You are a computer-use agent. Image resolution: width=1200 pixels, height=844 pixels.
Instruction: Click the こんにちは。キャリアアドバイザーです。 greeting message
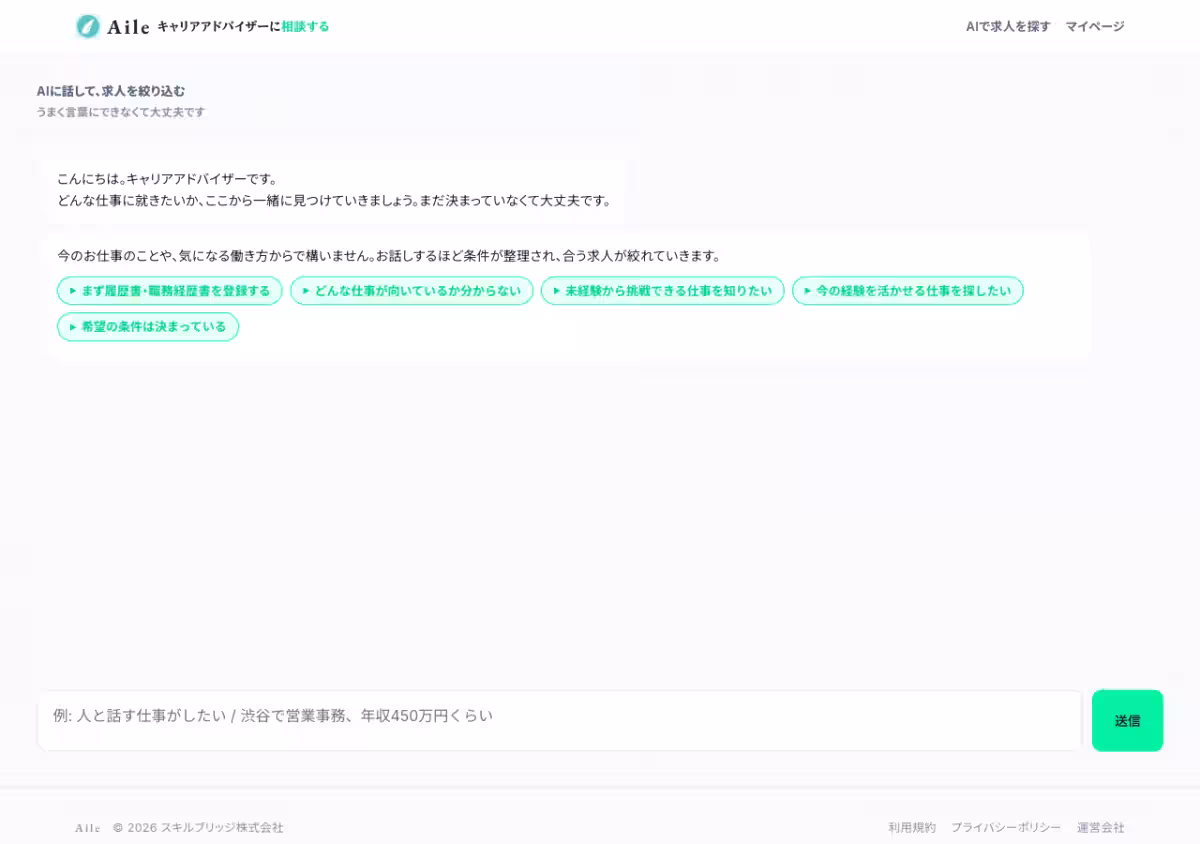[166, 179]
